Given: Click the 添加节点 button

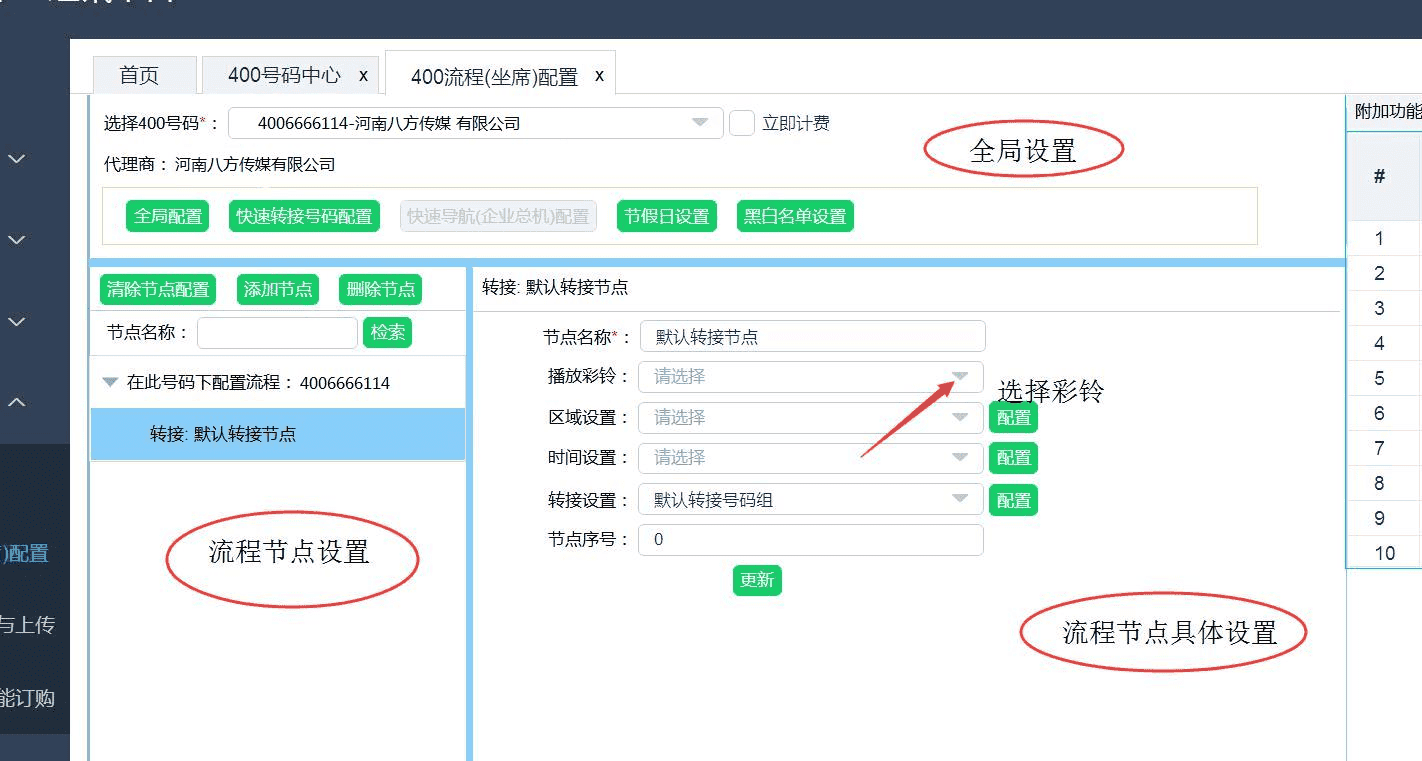Looking at the screenshot, I should coord(278,290).
